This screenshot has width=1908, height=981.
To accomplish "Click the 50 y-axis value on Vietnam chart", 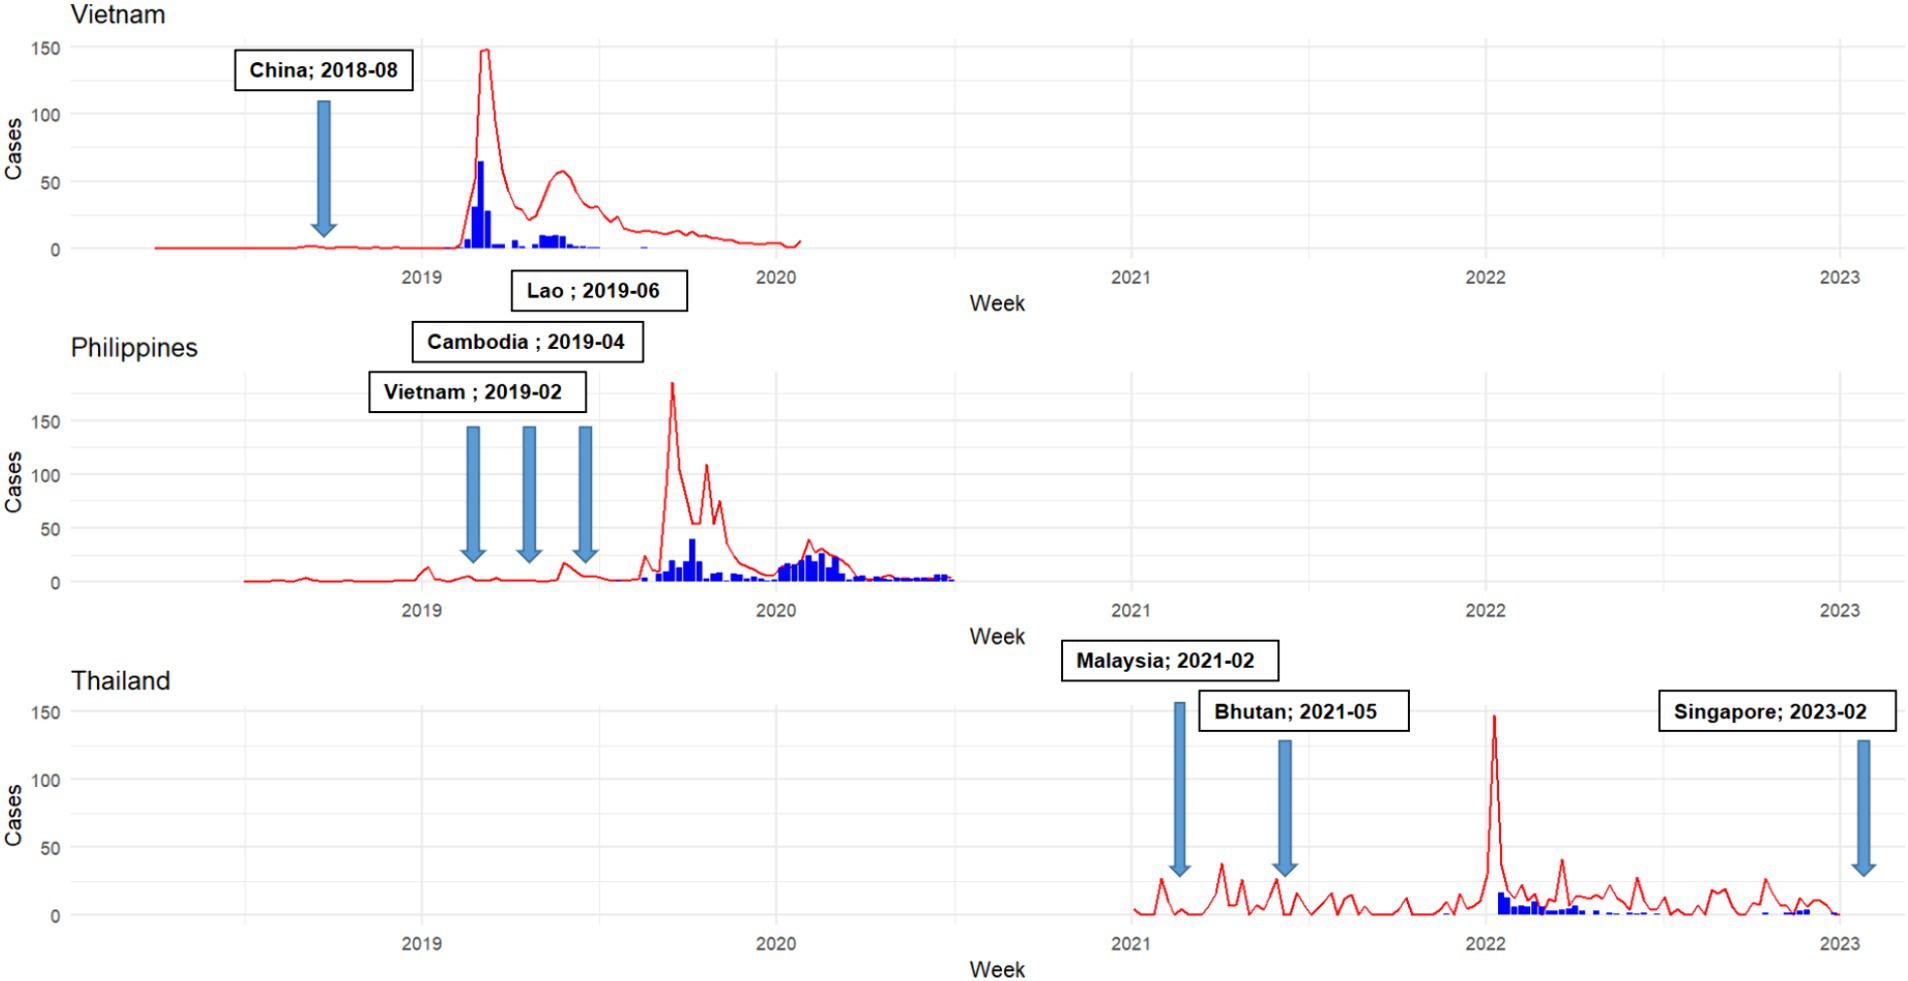I will 50,183.
